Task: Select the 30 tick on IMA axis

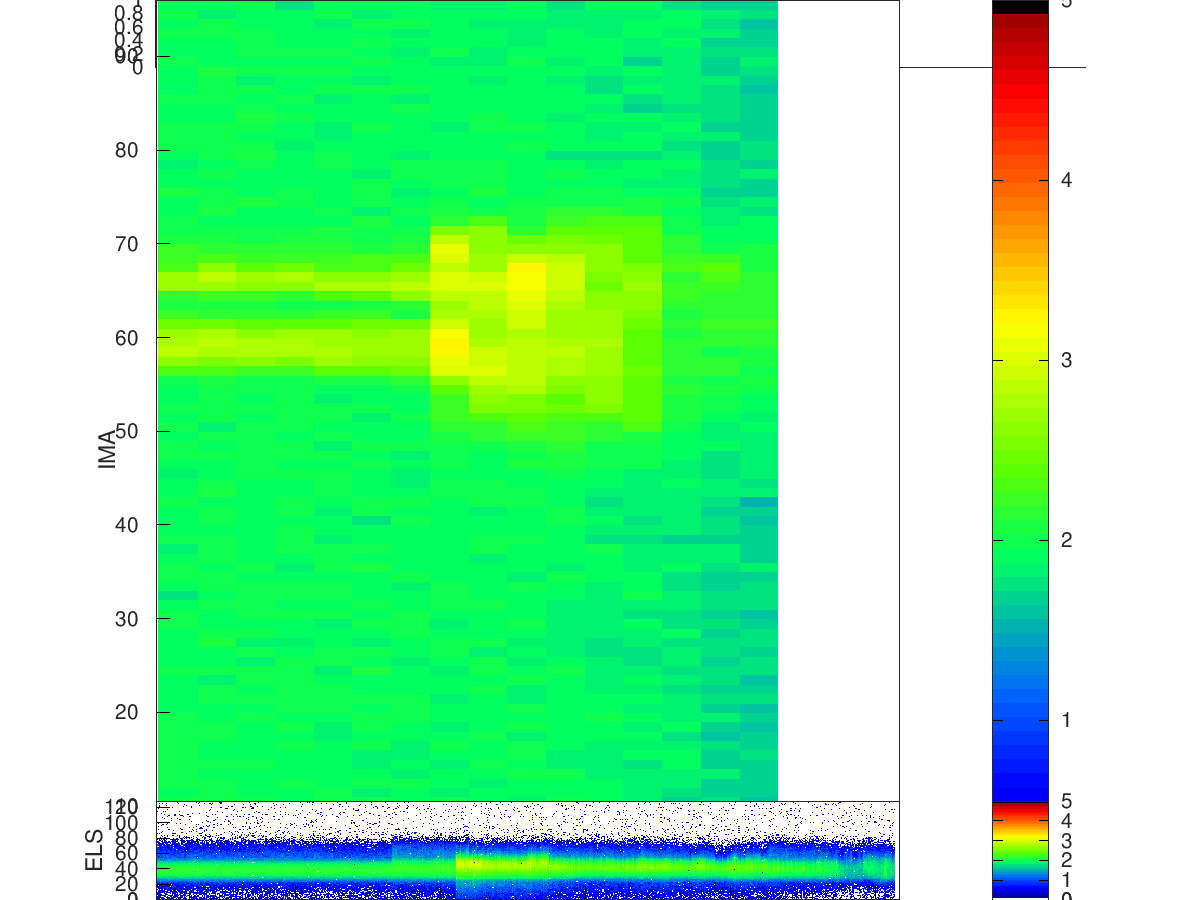Action: (x=127, y=618)
